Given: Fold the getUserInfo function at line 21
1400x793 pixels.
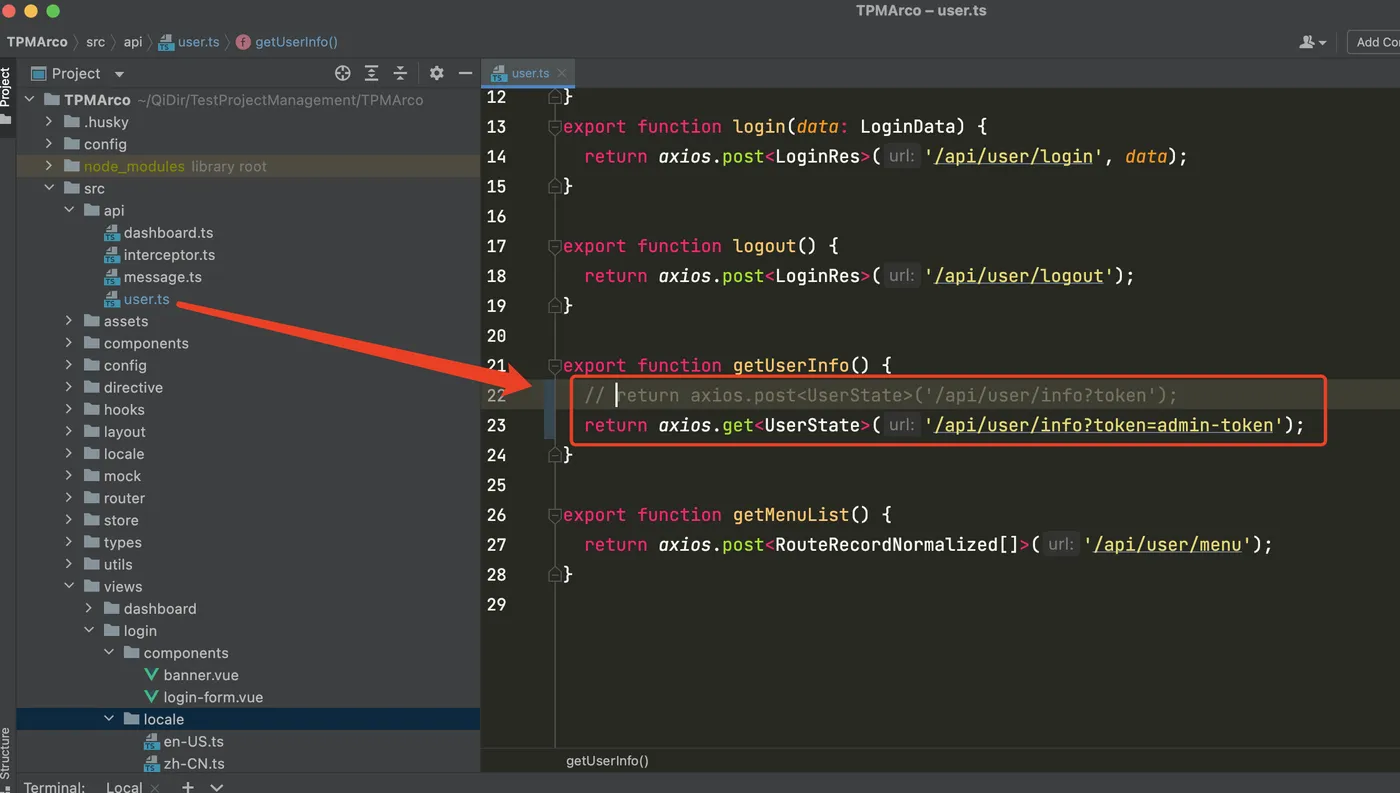Looking at the screenshot, I should (x=555, y=366).
